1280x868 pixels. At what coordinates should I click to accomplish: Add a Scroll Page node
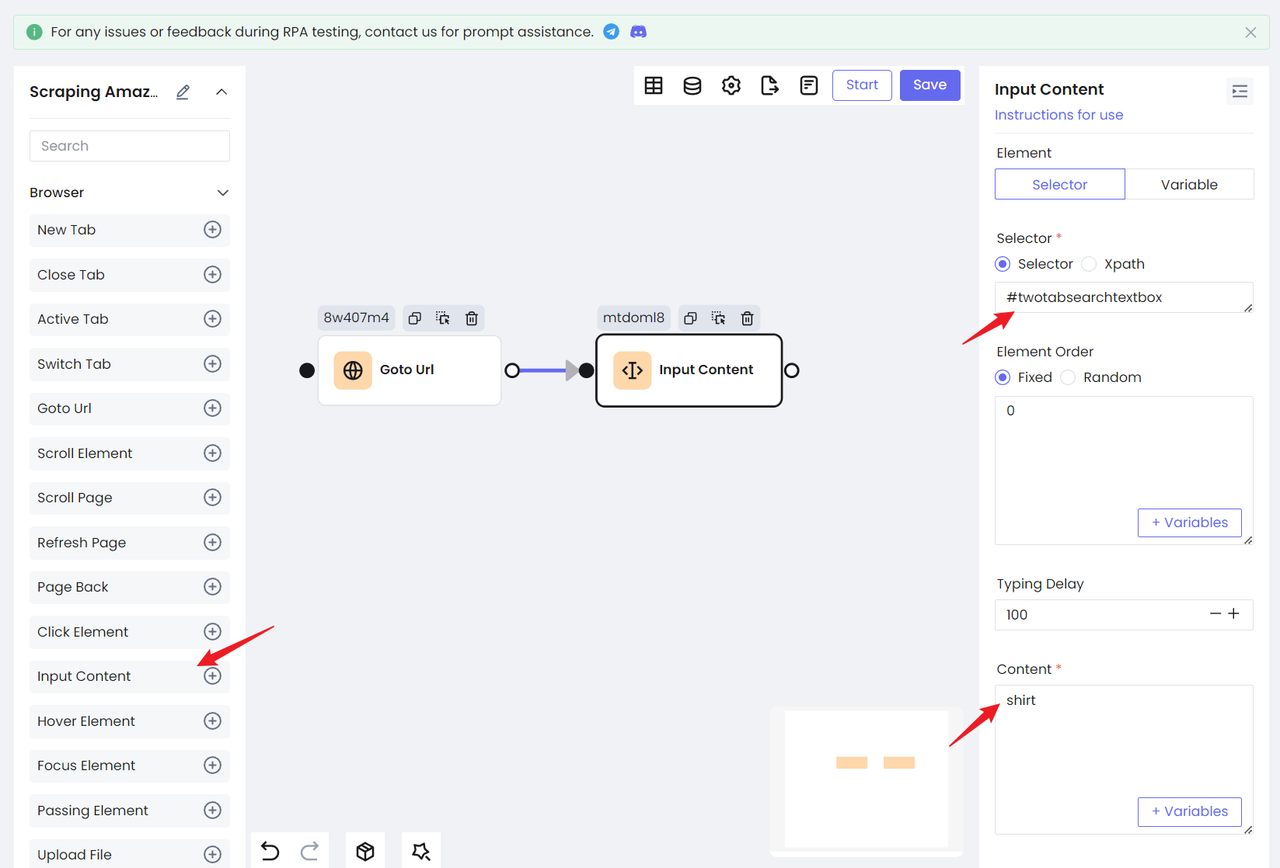tap(212, 497)
